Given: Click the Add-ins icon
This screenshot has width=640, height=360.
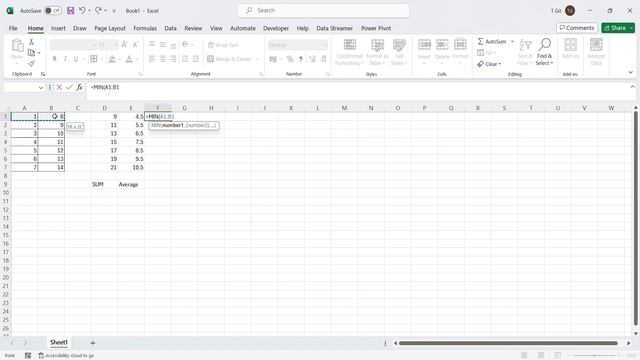Looking at the screenshot, I should (x=570, y=44).
